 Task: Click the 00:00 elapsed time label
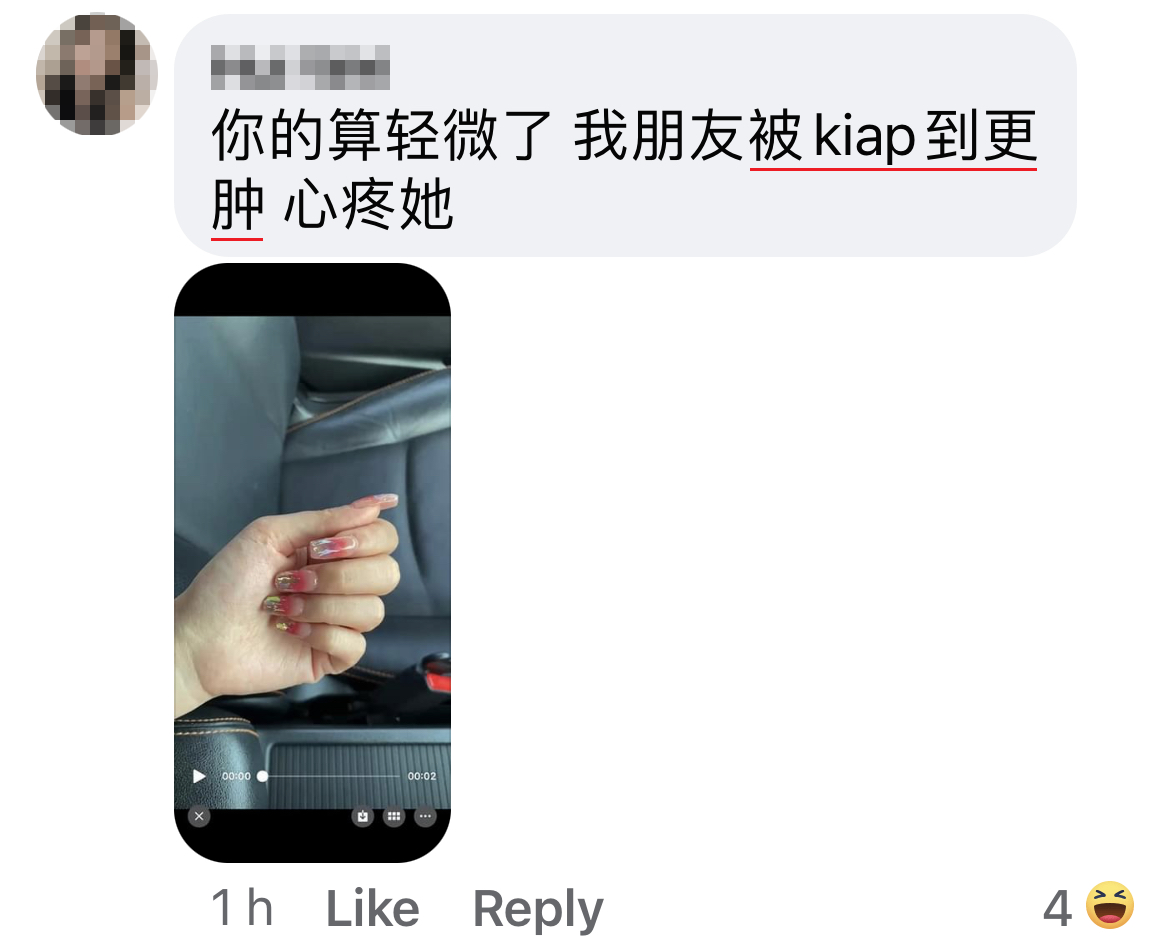[236, 776]
